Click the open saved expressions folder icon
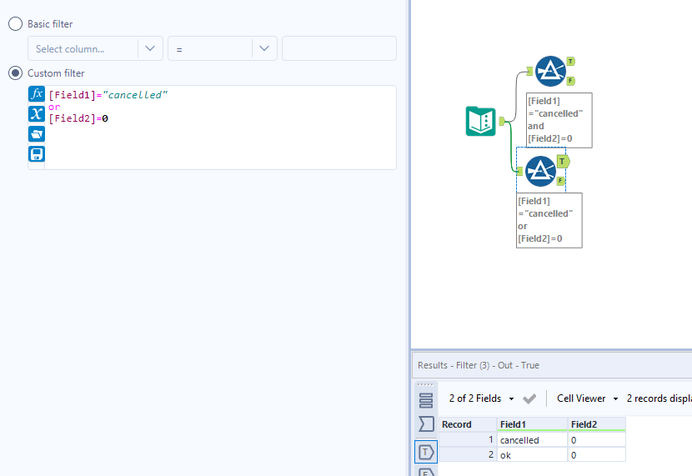Viewport: 692px width, 476px height. pos(37,134)
